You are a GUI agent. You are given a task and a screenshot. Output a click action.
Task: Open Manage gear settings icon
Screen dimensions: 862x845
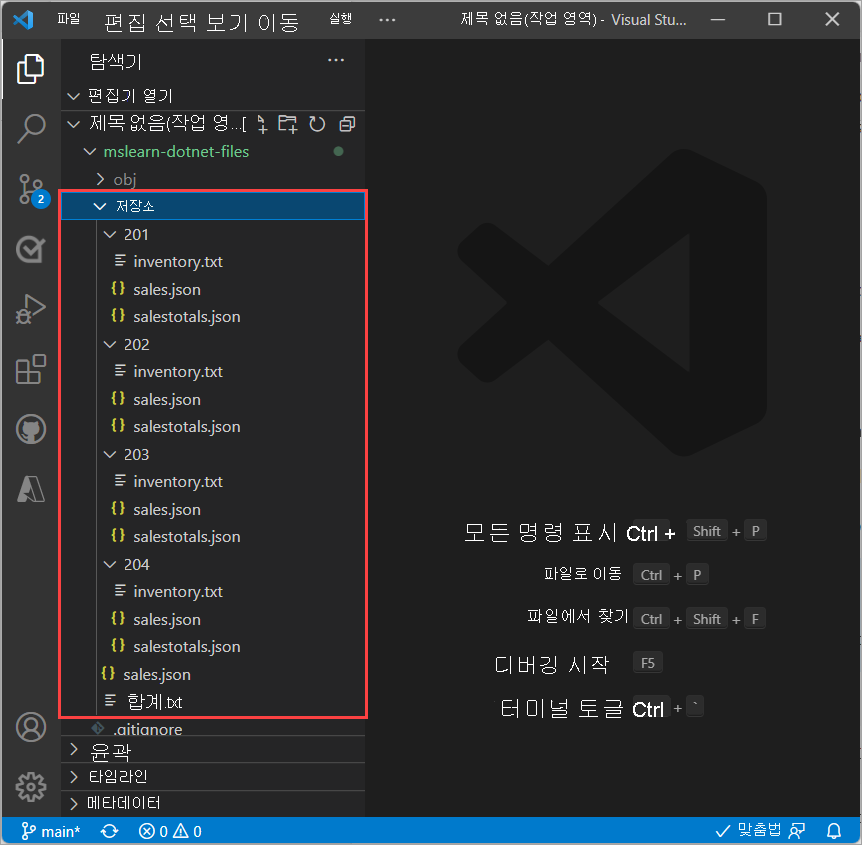click(x=31, y=787)
